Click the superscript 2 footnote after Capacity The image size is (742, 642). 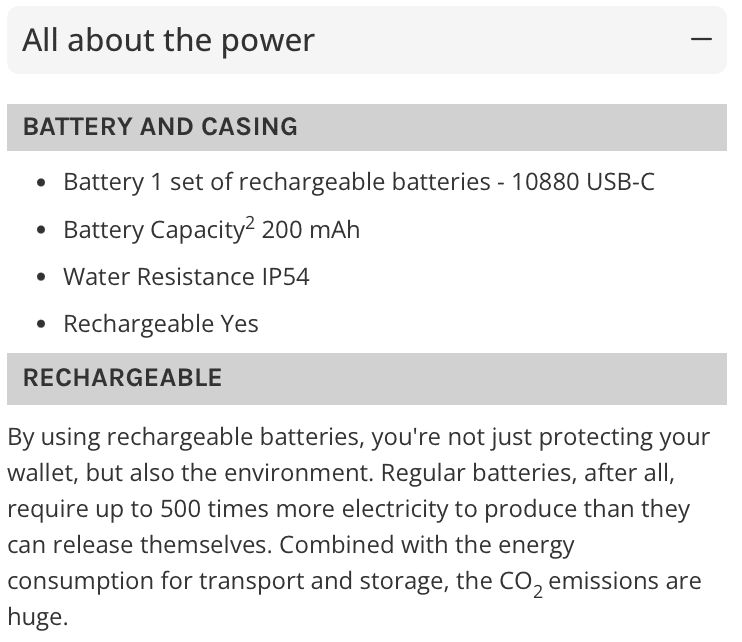[x=250, y=223]
